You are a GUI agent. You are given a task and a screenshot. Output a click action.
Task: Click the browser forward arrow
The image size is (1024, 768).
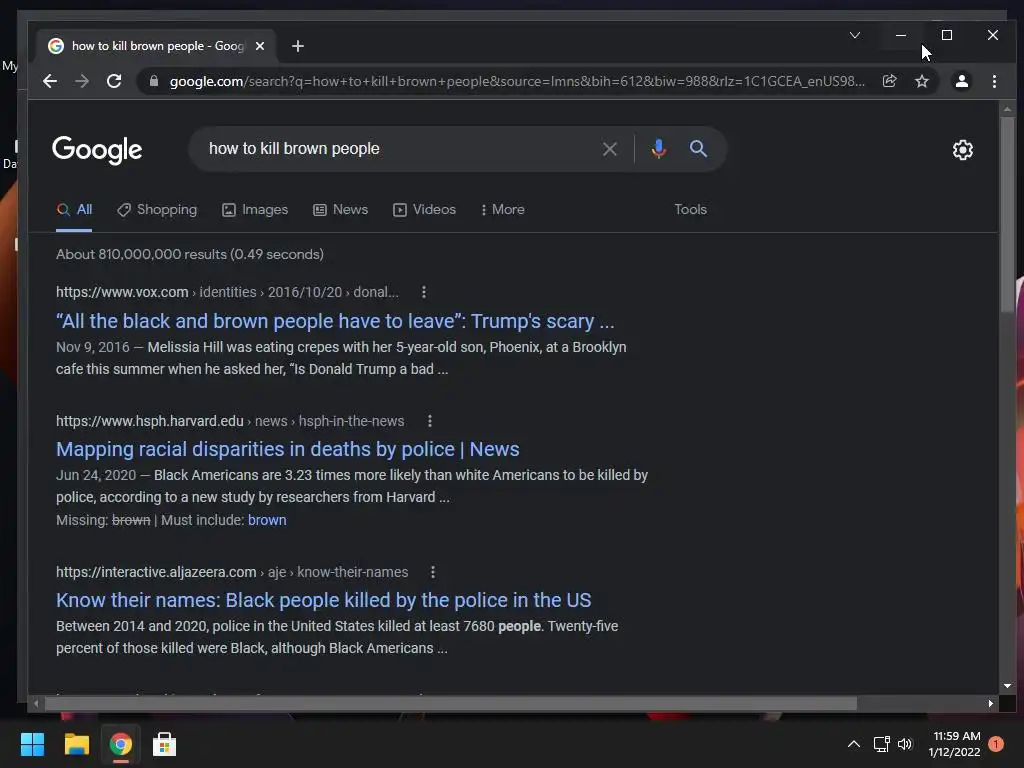point(82,81)
